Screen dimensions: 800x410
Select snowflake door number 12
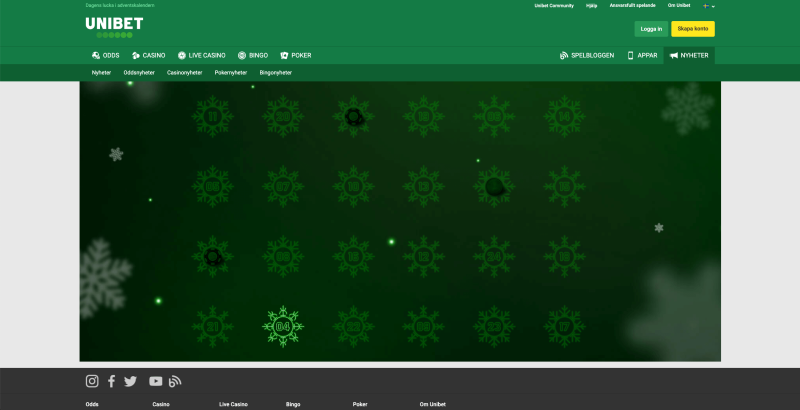[423, 257]
